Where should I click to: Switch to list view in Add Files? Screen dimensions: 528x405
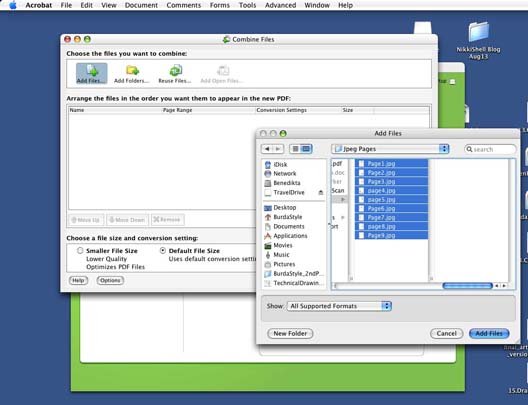click(295, 149)
